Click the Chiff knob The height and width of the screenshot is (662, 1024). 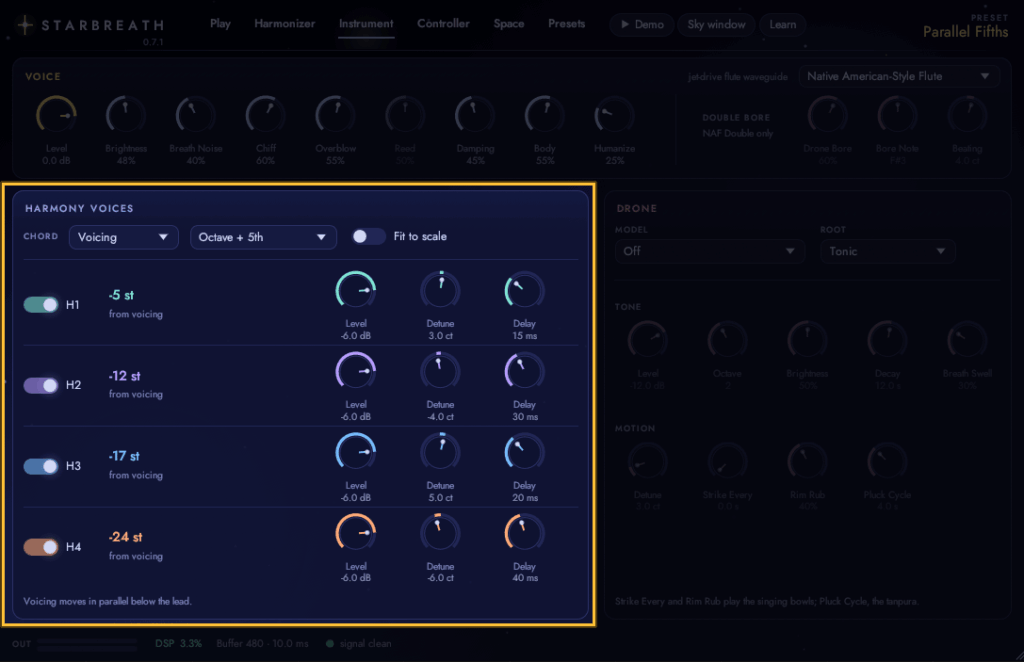(x=266, y=116)
